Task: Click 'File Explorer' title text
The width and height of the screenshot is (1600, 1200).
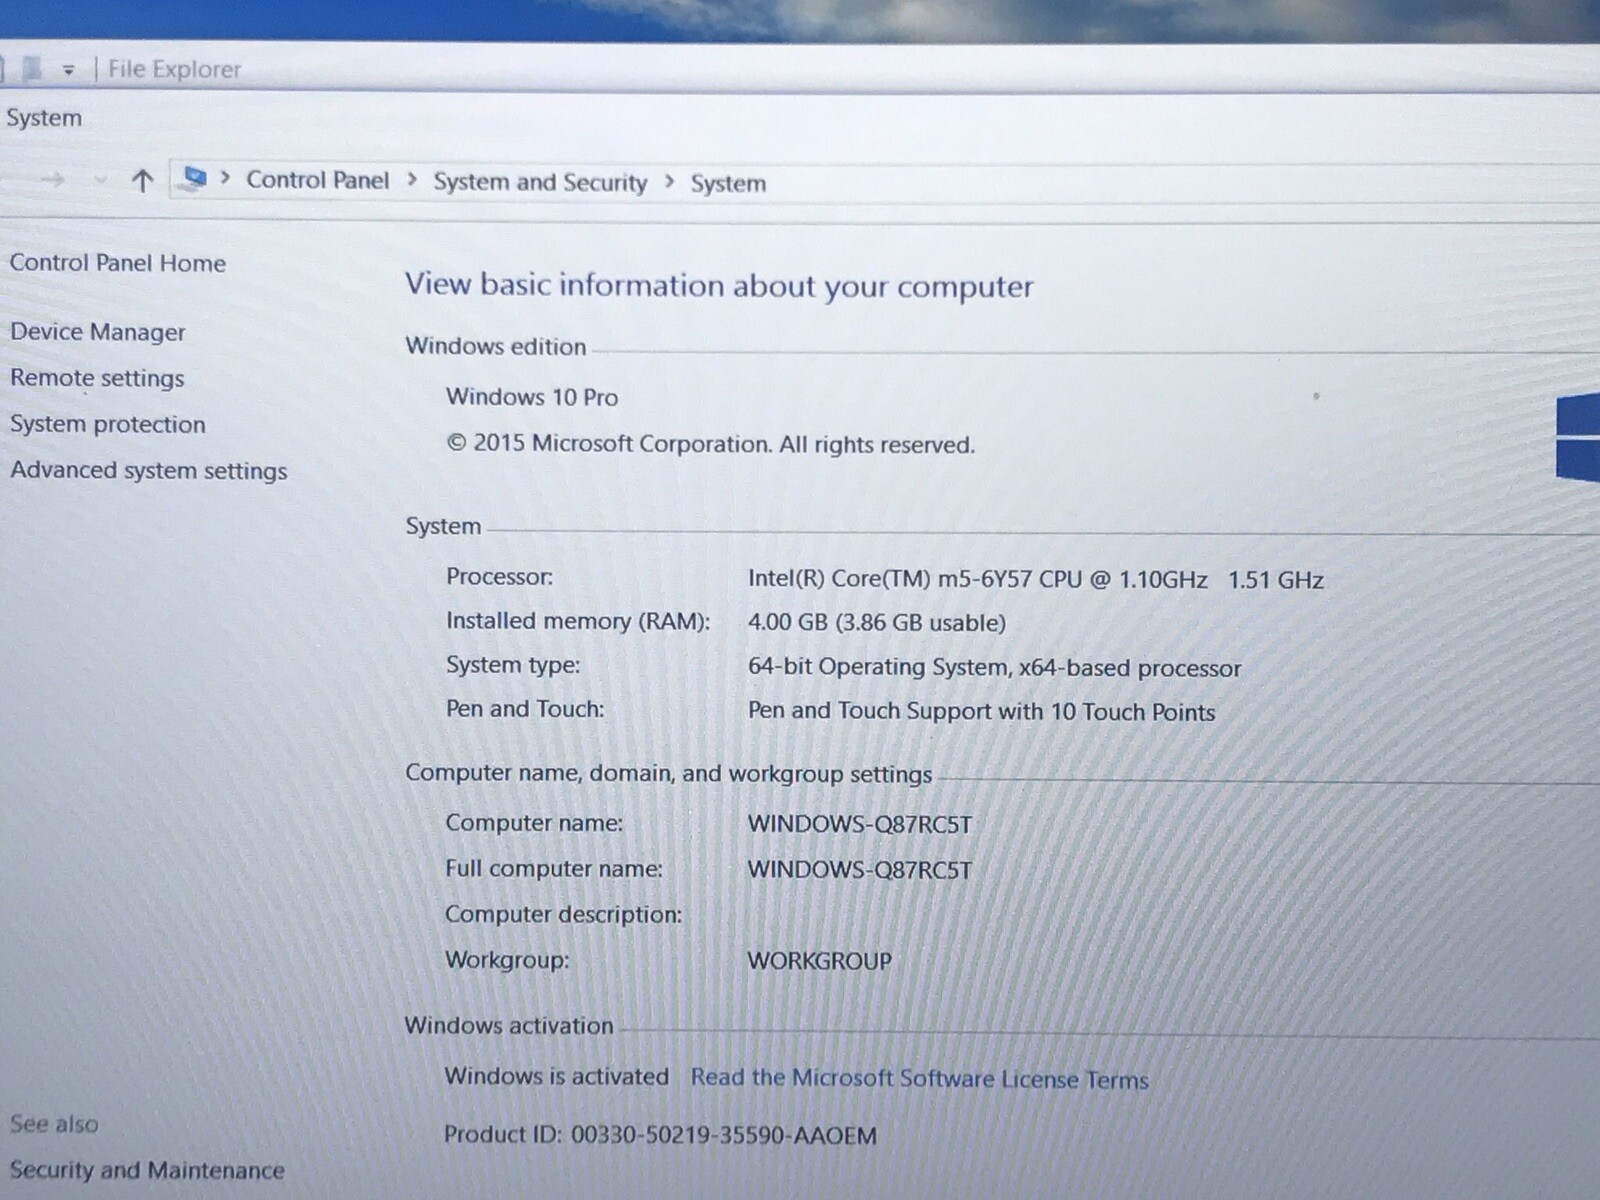Action: point(175,69)
